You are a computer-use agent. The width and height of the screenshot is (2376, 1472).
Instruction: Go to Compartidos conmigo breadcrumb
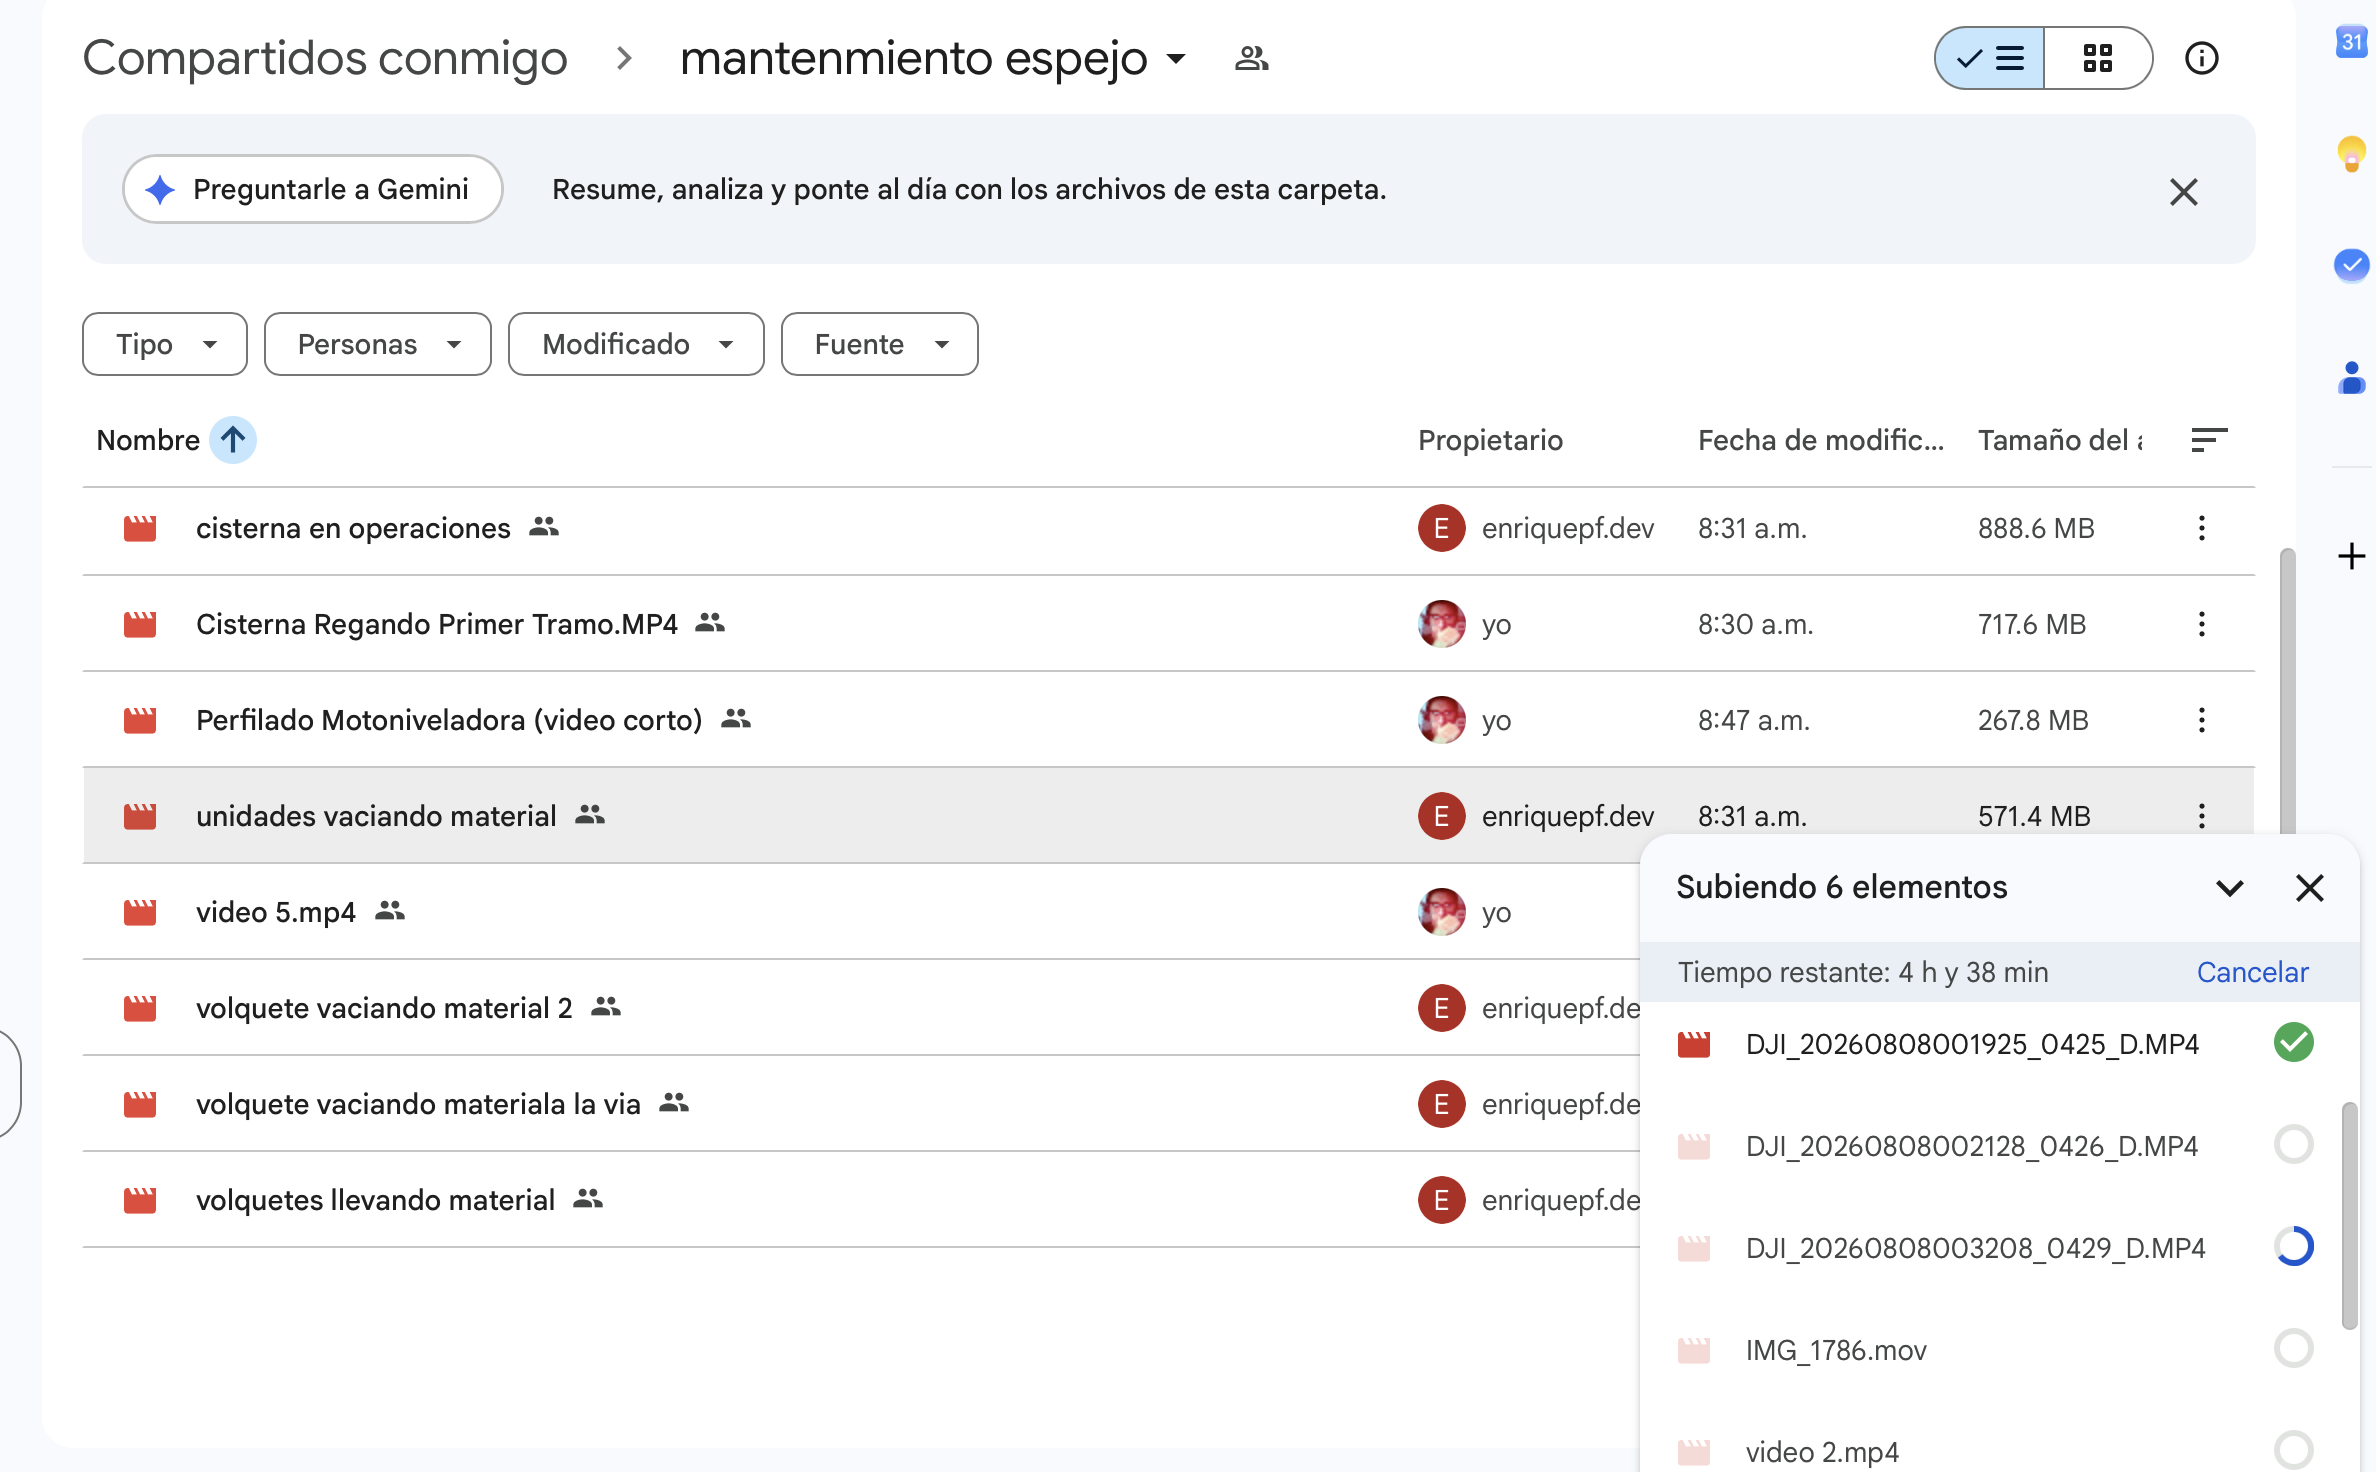(325, 58)
